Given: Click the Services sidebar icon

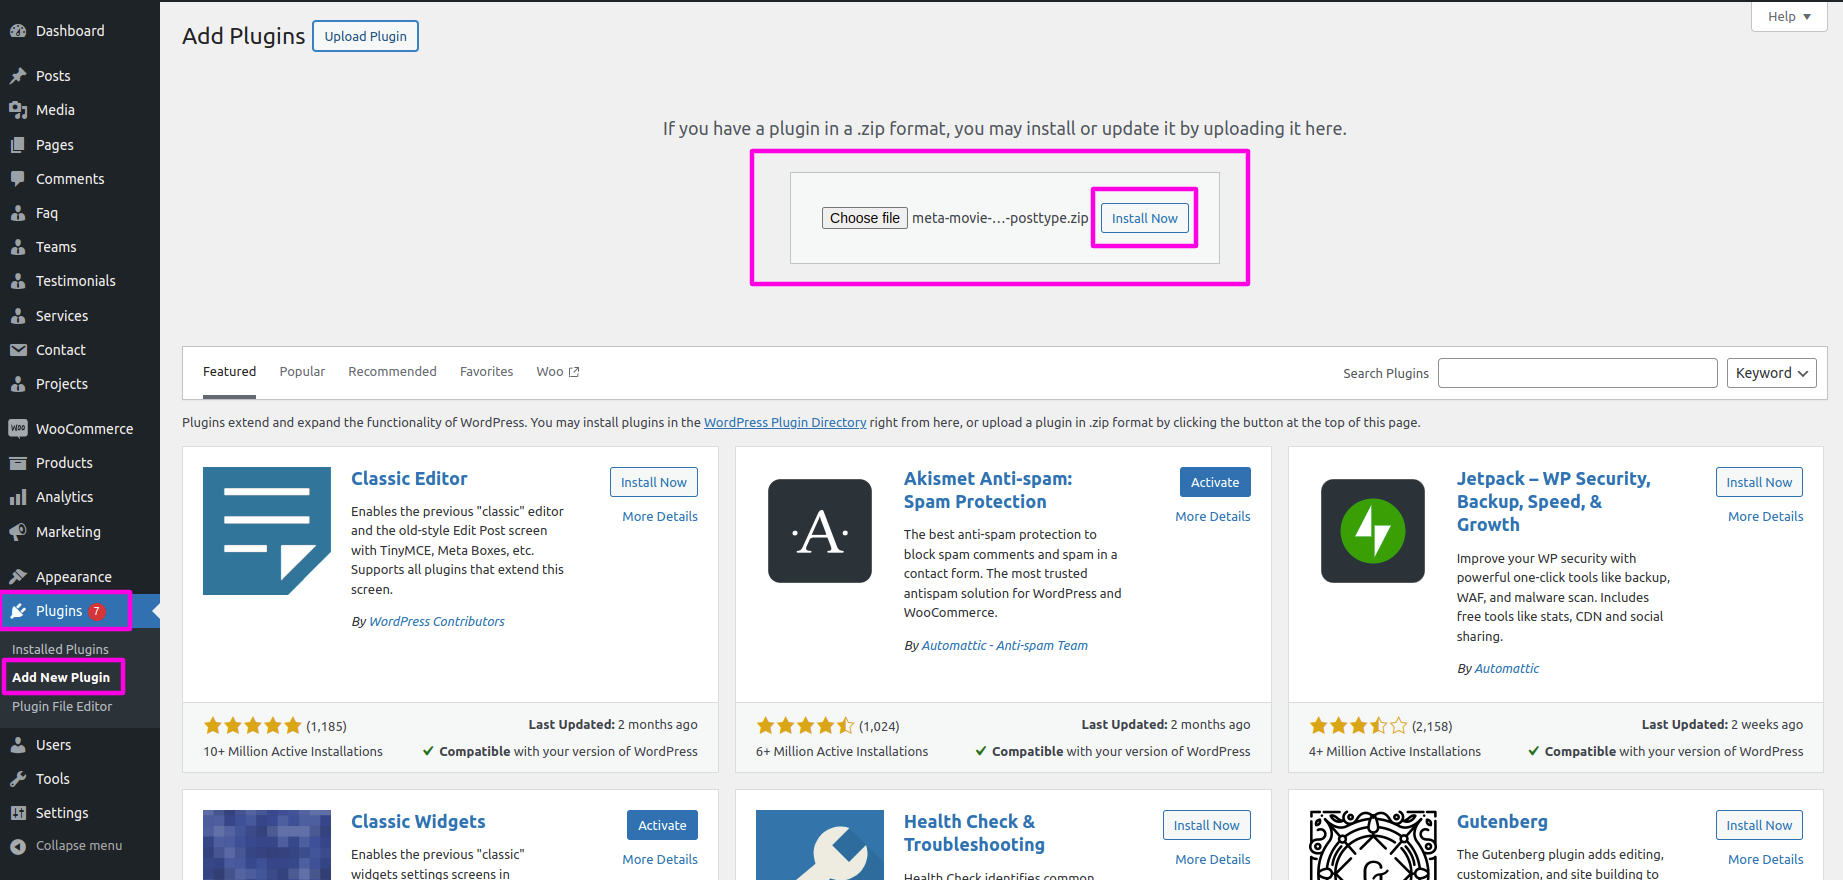Looking at the screenshot, I should (18, 316).
